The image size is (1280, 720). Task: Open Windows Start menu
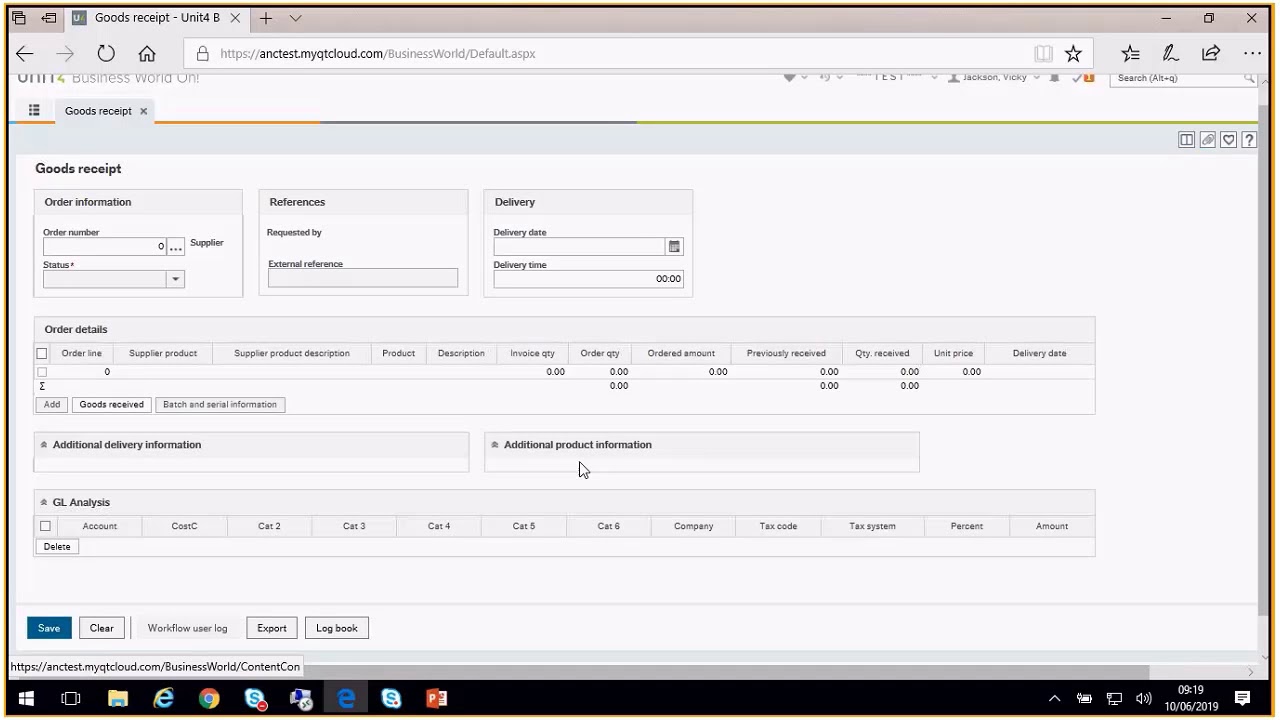coord(26,699)
